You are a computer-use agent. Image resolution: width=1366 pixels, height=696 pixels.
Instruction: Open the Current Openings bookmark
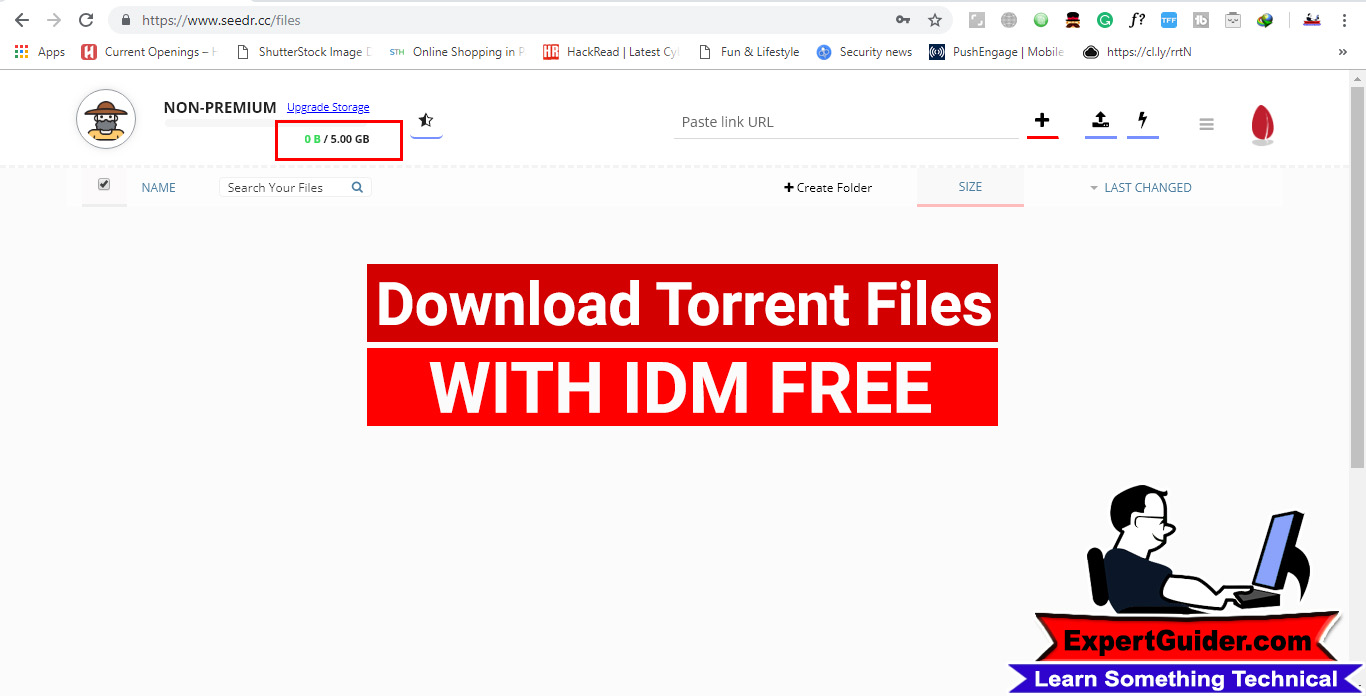coord(148,52)
